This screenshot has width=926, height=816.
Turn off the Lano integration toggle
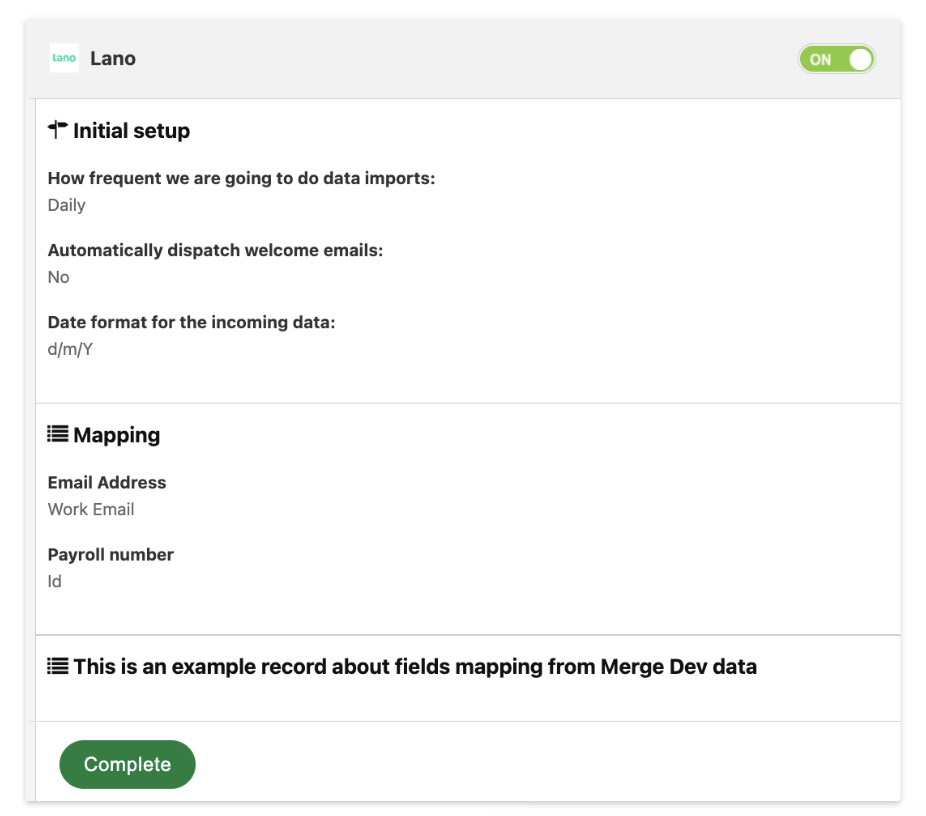pos(836,59)
